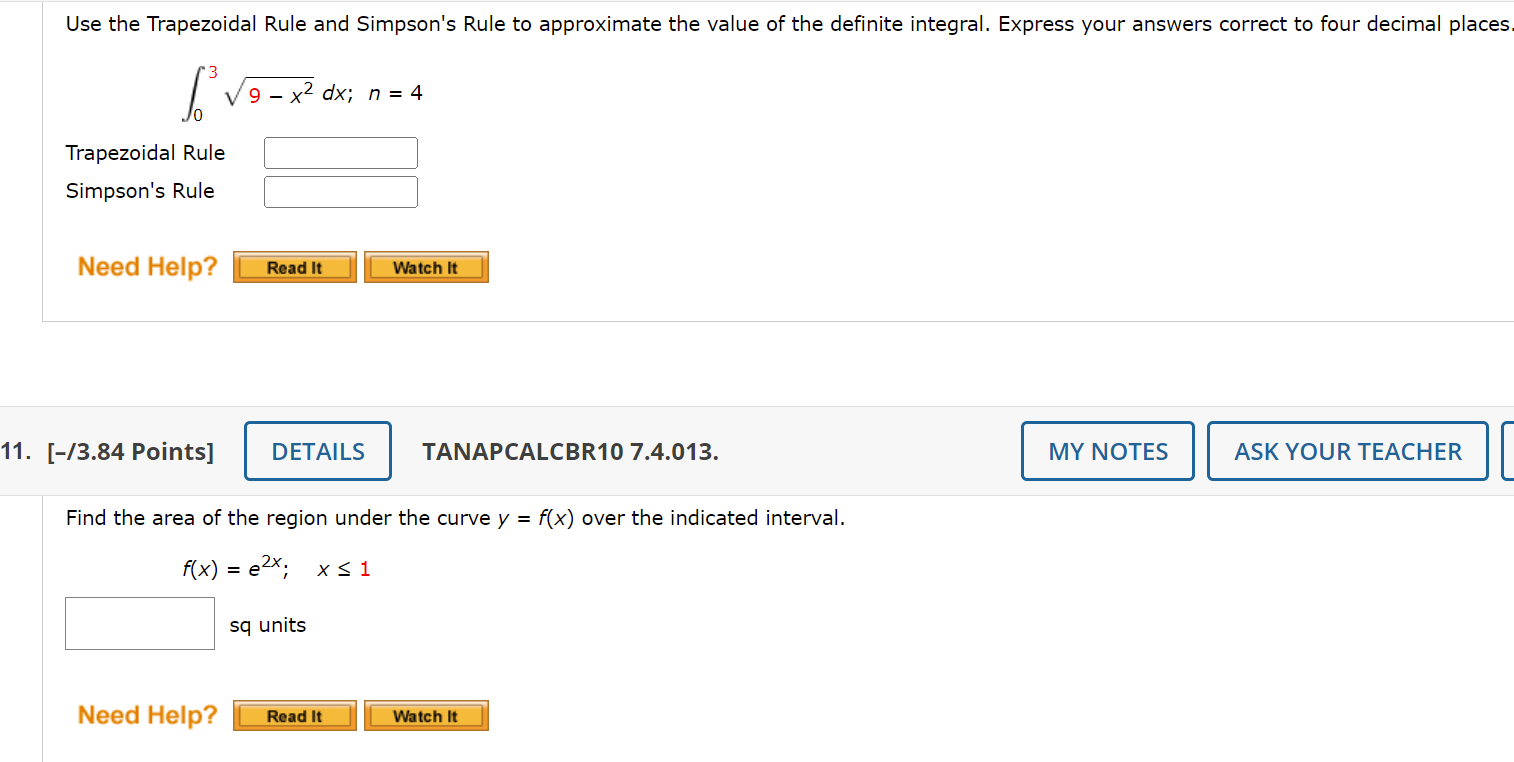Click the DETAILS button for problem 11
Viewport: 1514px width, 762px height.
317,451
